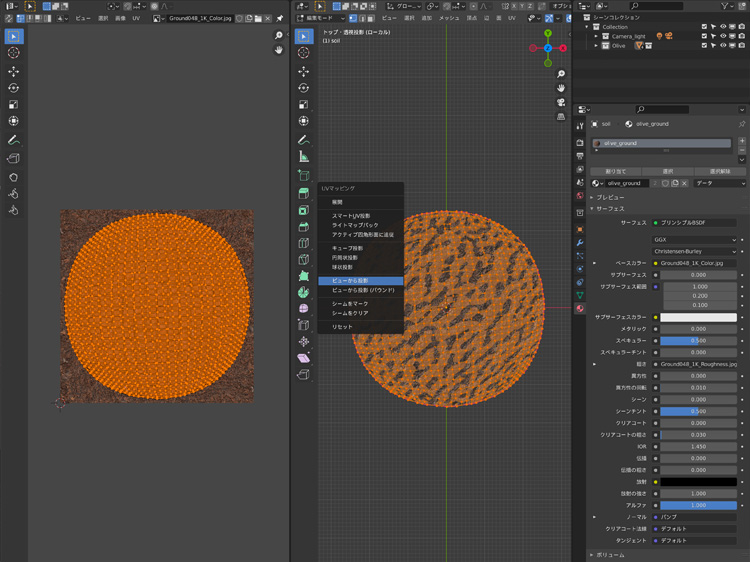Click the UV editor zoom magnifier icon
Viewport: 750px width, 562px height.
click(x=279, y=37)
